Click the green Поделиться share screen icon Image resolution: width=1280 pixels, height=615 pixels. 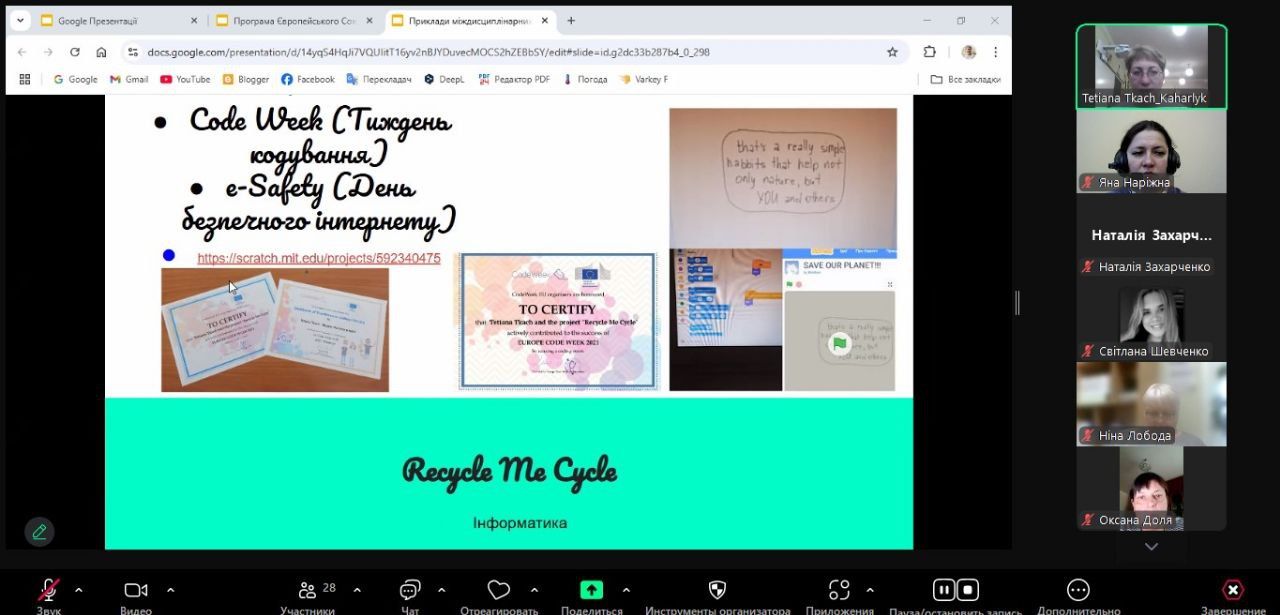tap(592, 590)
